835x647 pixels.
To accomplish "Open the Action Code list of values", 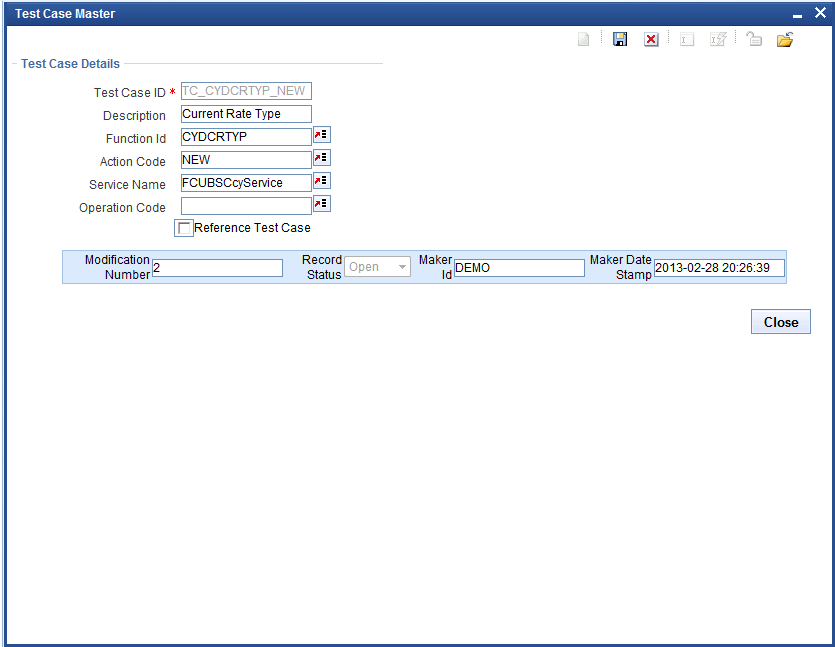I will point(322,158).
